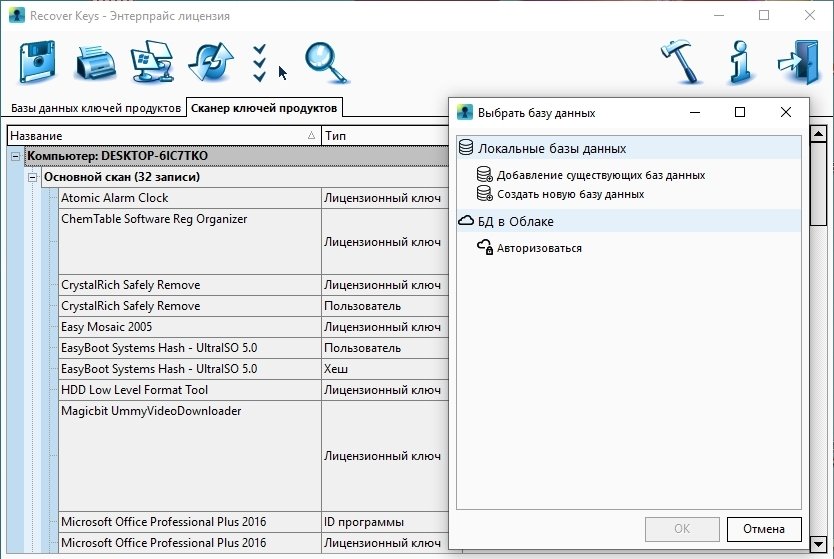This screenshot has width=834, height=559.
Task: Switch to Базы данных ключей продуктов tab
Action: [x=96, y=108]
